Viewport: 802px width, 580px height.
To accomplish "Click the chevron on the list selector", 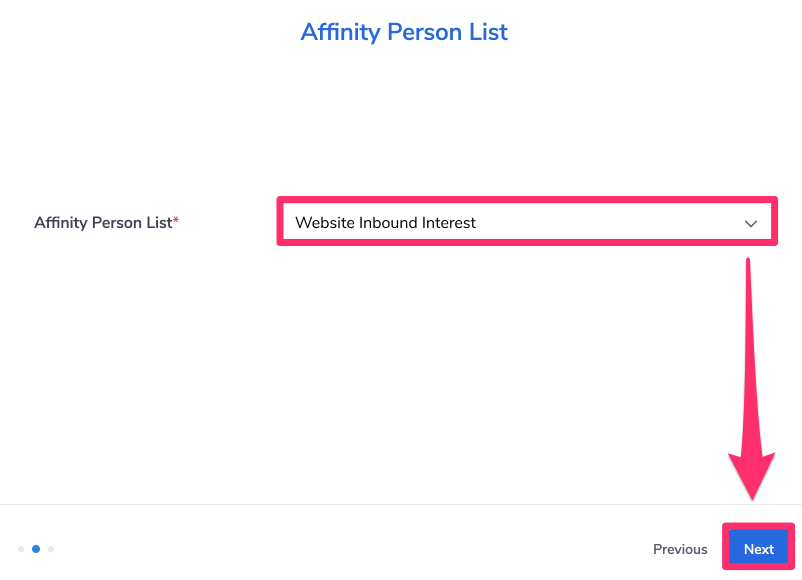I will [x=751, y=223].
